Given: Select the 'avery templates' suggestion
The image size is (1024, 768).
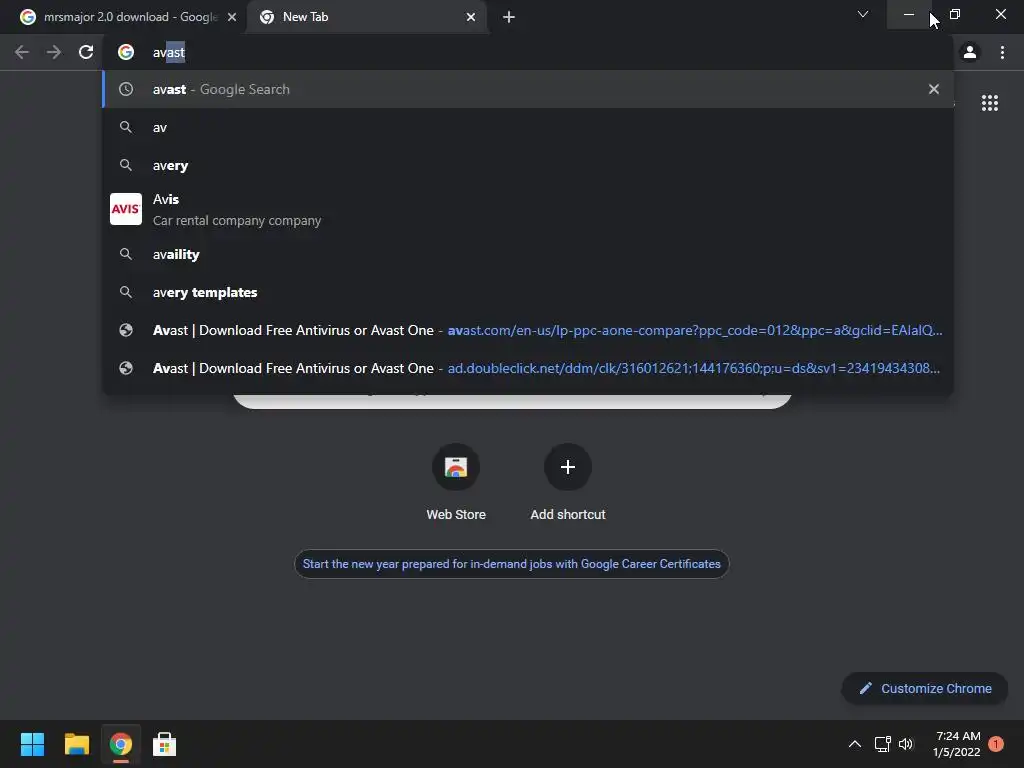Looking at the screenshot, I should click(528, 292).
